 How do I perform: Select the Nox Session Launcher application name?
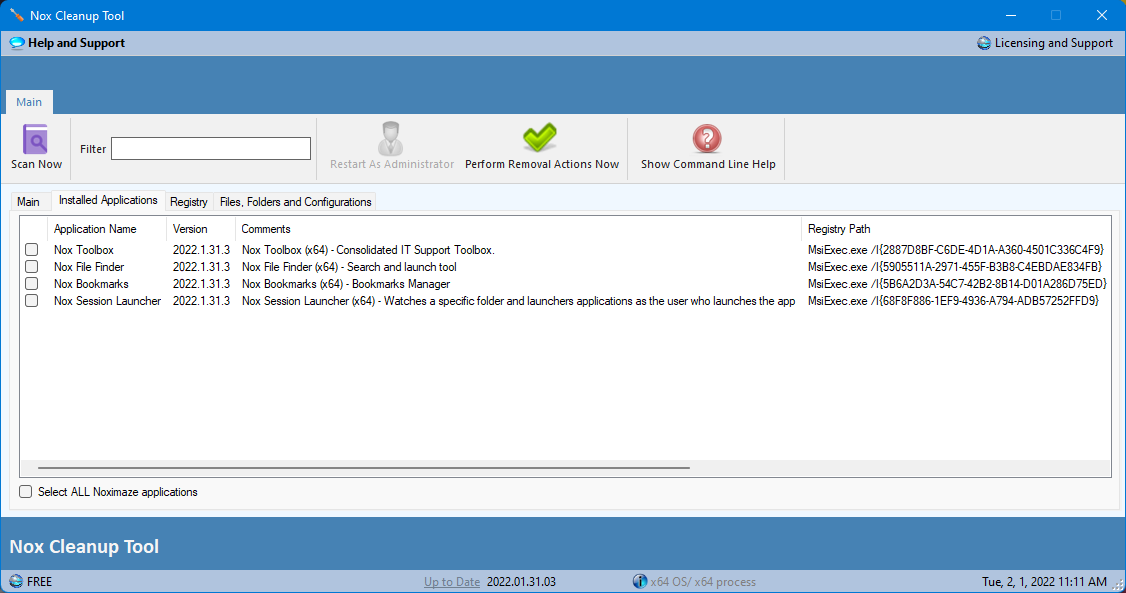108,301
